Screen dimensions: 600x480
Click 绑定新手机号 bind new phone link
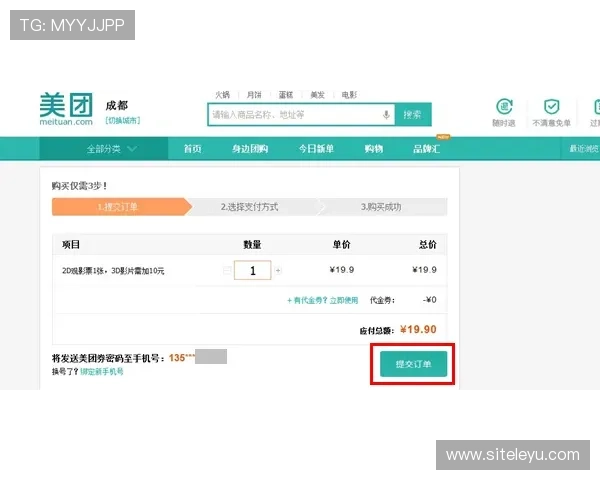(x=102, y=371)
